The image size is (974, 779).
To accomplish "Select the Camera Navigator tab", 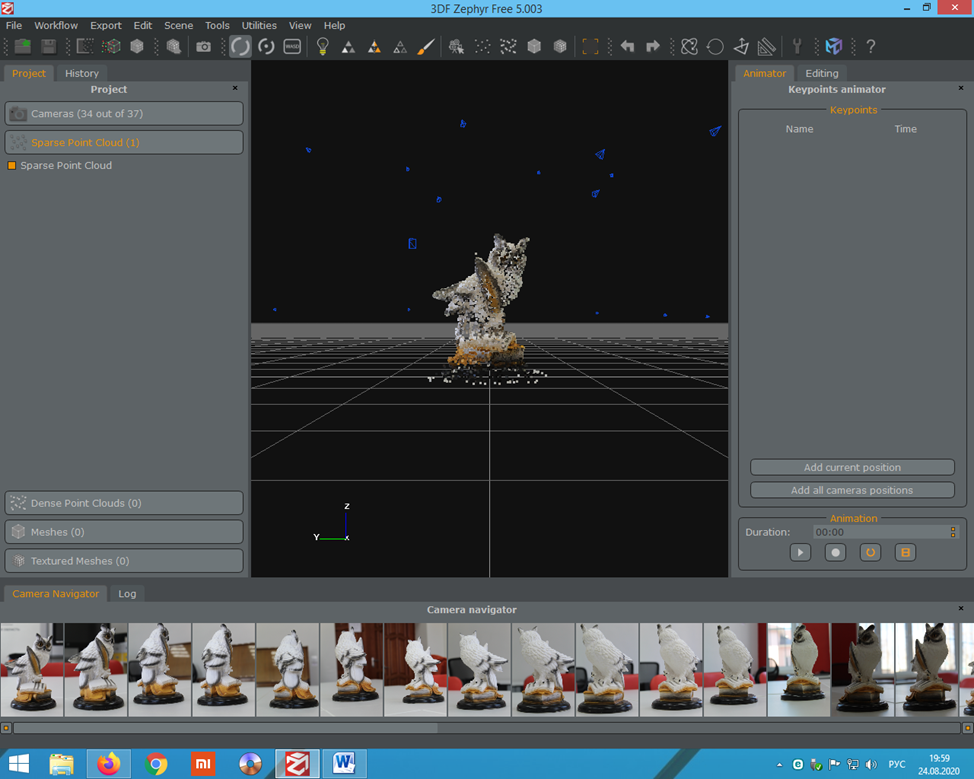I will (55, 594).
